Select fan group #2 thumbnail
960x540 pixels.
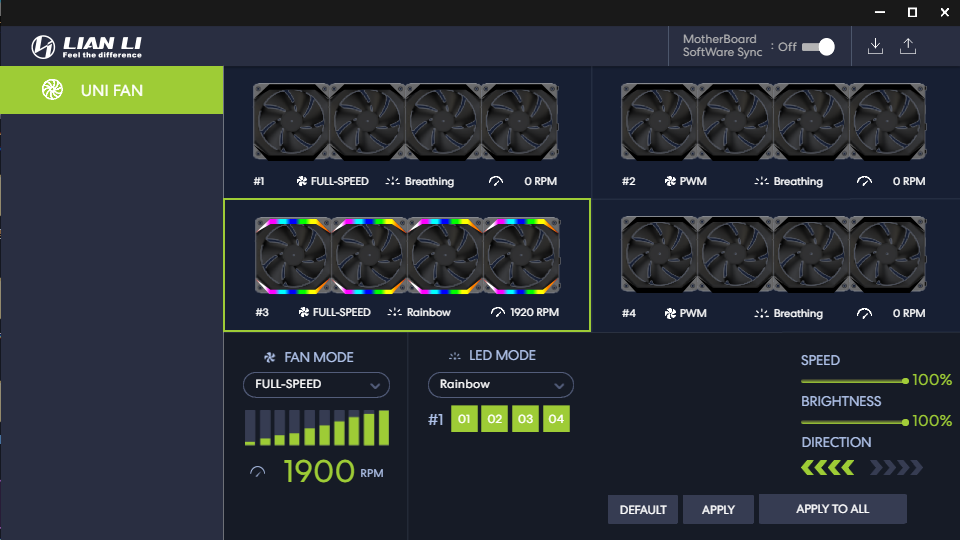coord(773,122)
